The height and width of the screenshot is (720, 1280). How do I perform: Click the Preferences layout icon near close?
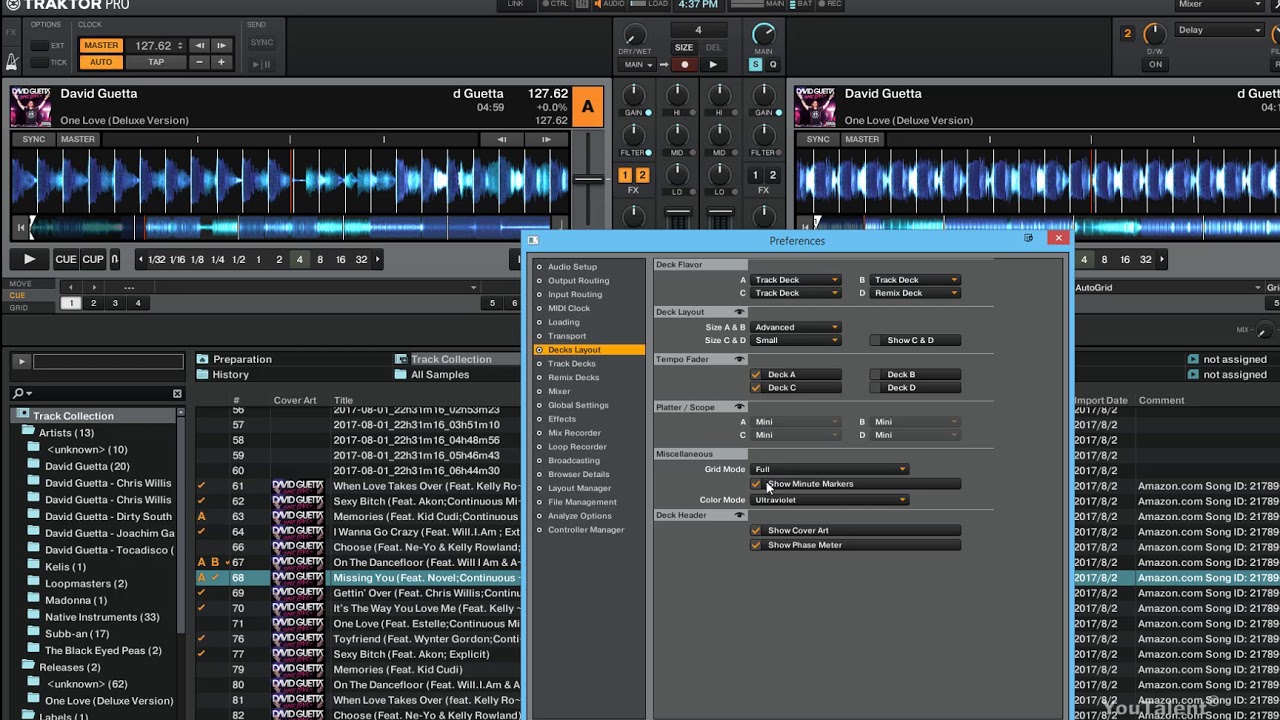point(1028,239)
